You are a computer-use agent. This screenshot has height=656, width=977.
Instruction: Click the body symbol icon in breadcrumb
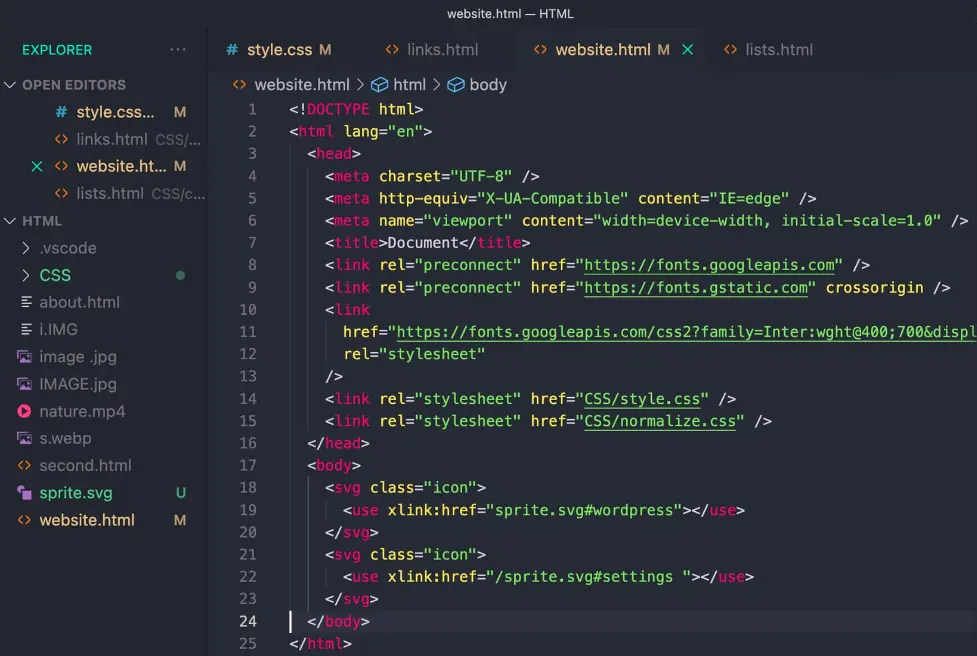[x=456, y=85]
